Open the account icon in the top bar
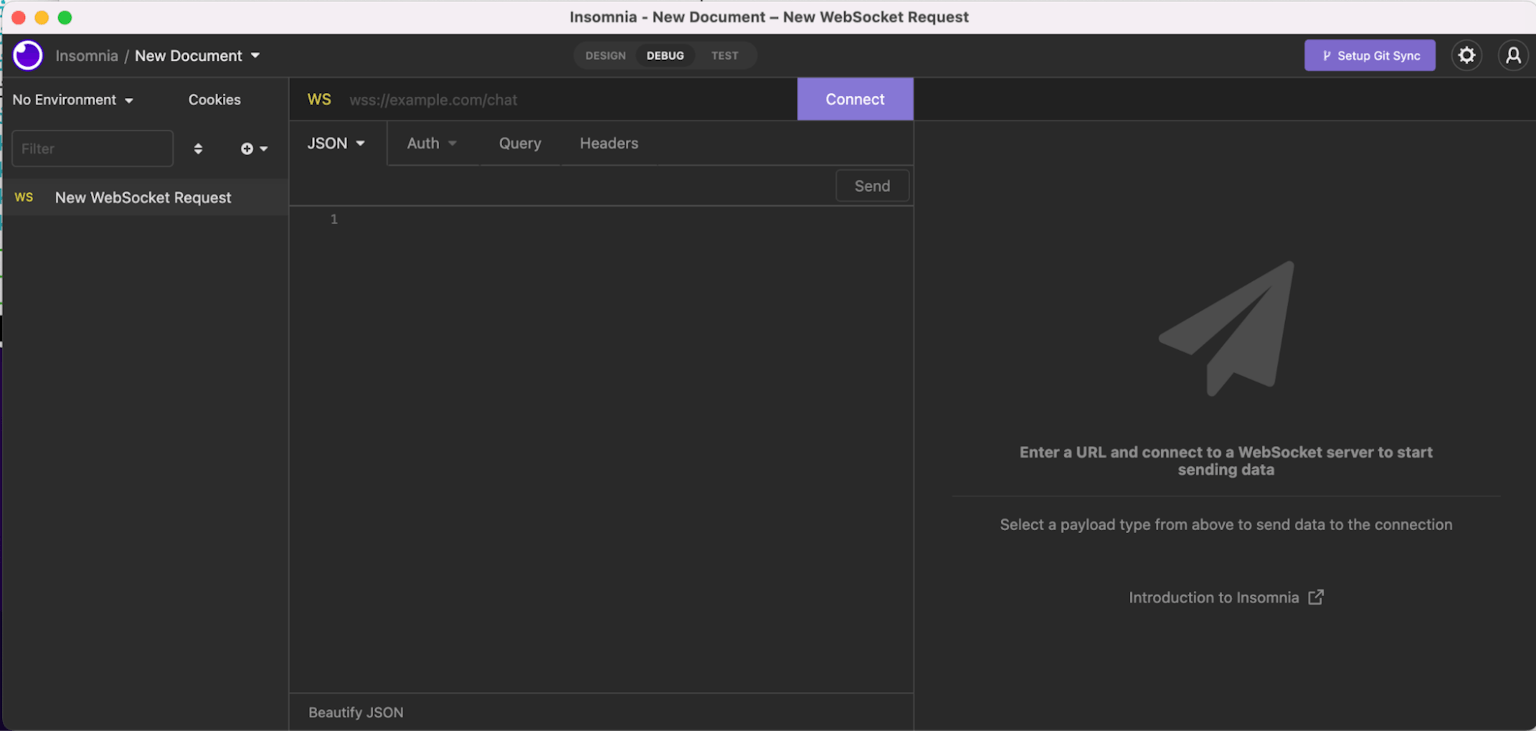Screen dimensions: 1536x731 (1513, 55)
